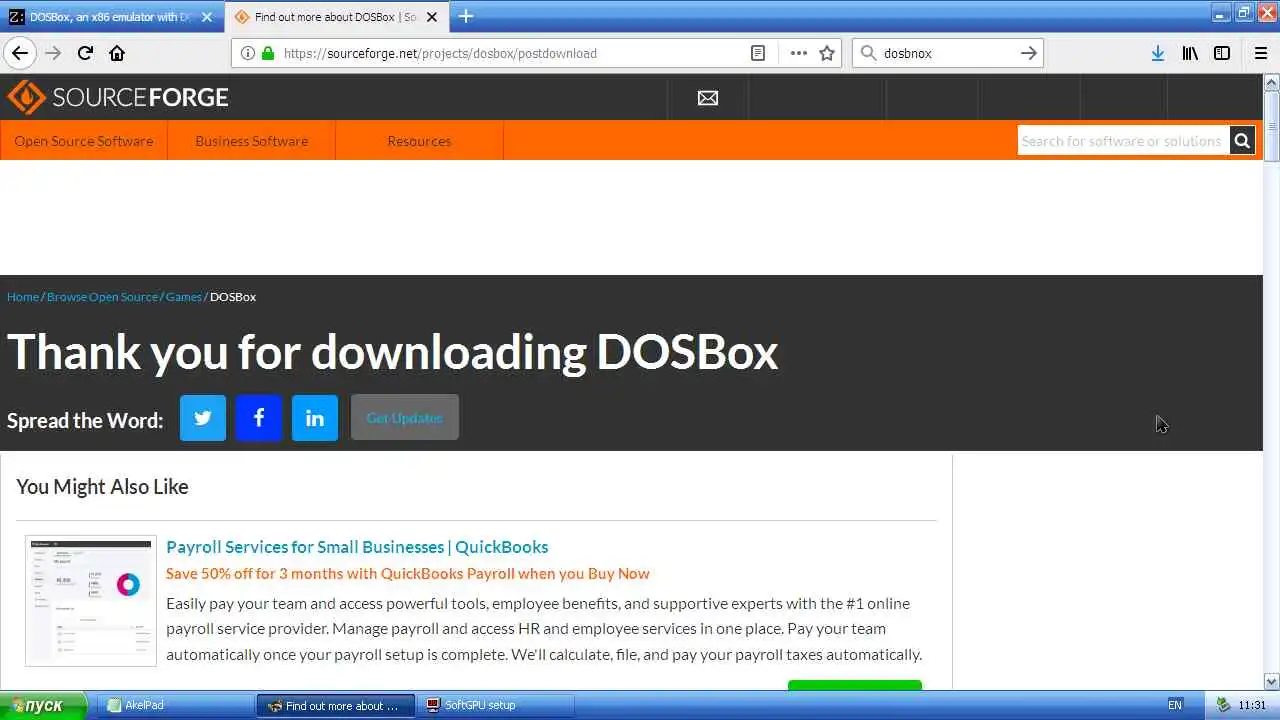Open a new tab with plus button
The image size is (1280, 720).
pyautogui.click(x=466, y=16)
